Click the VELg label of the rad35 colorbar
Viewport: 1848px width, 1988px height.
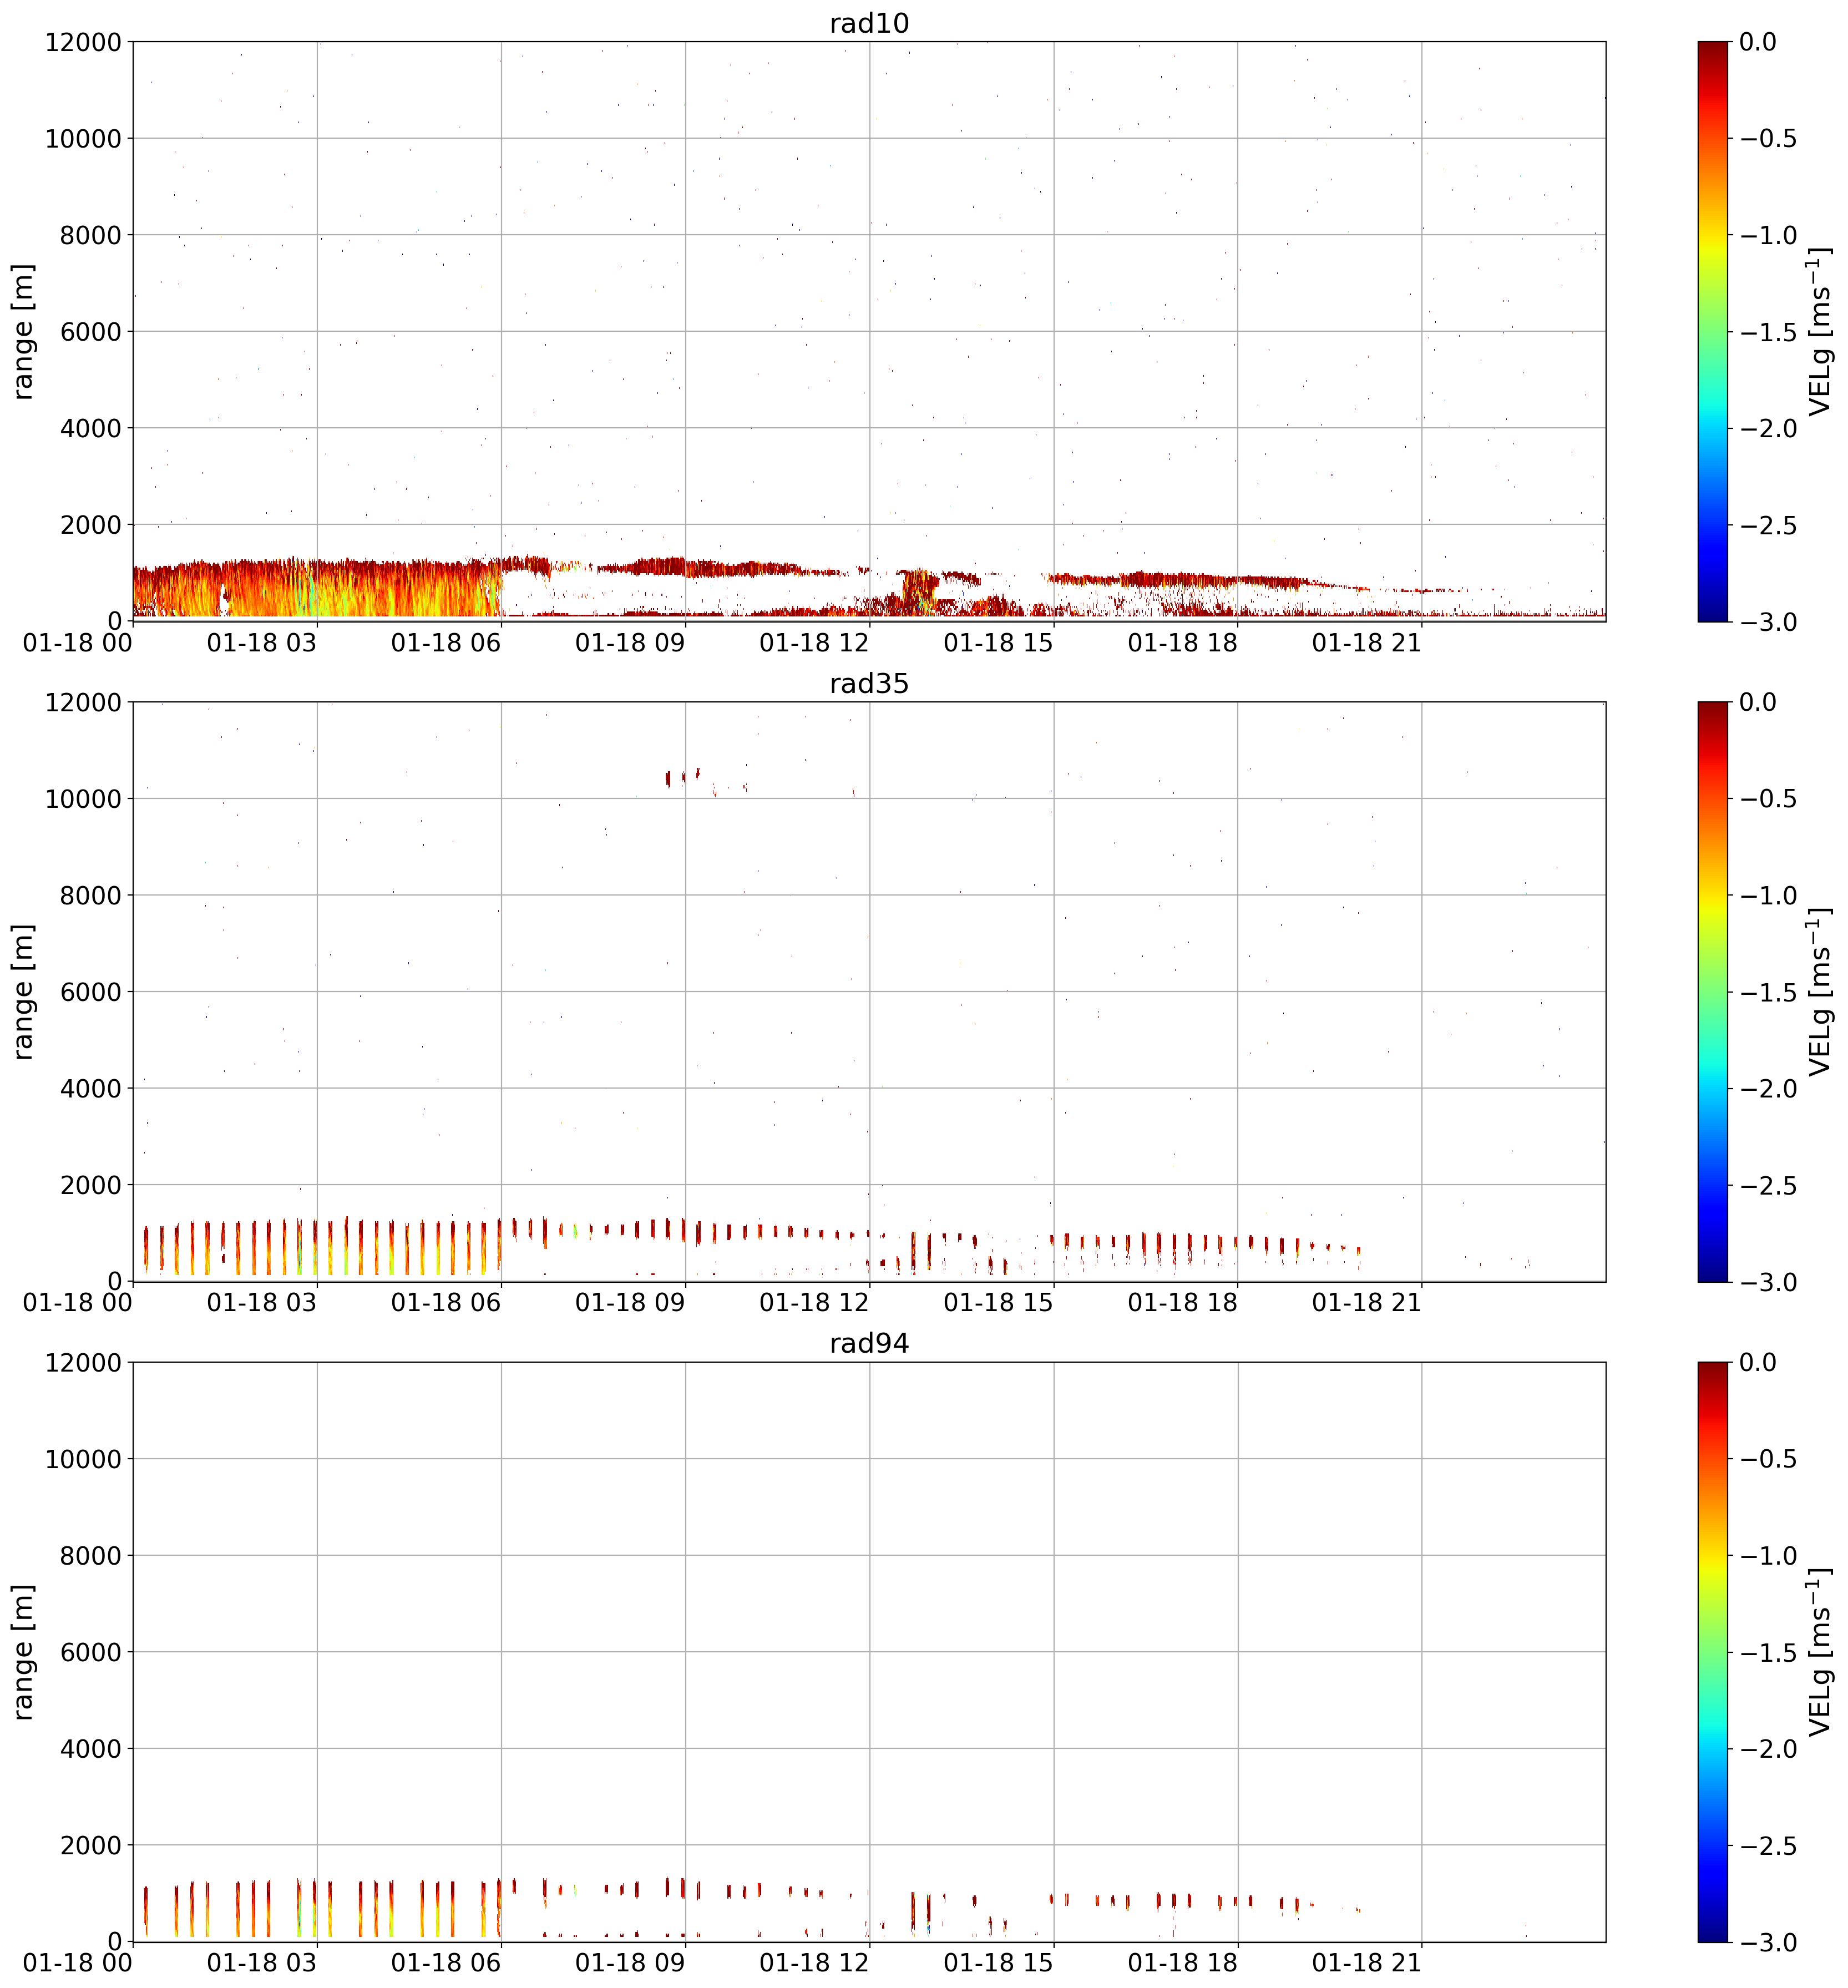pos(1820,992)
